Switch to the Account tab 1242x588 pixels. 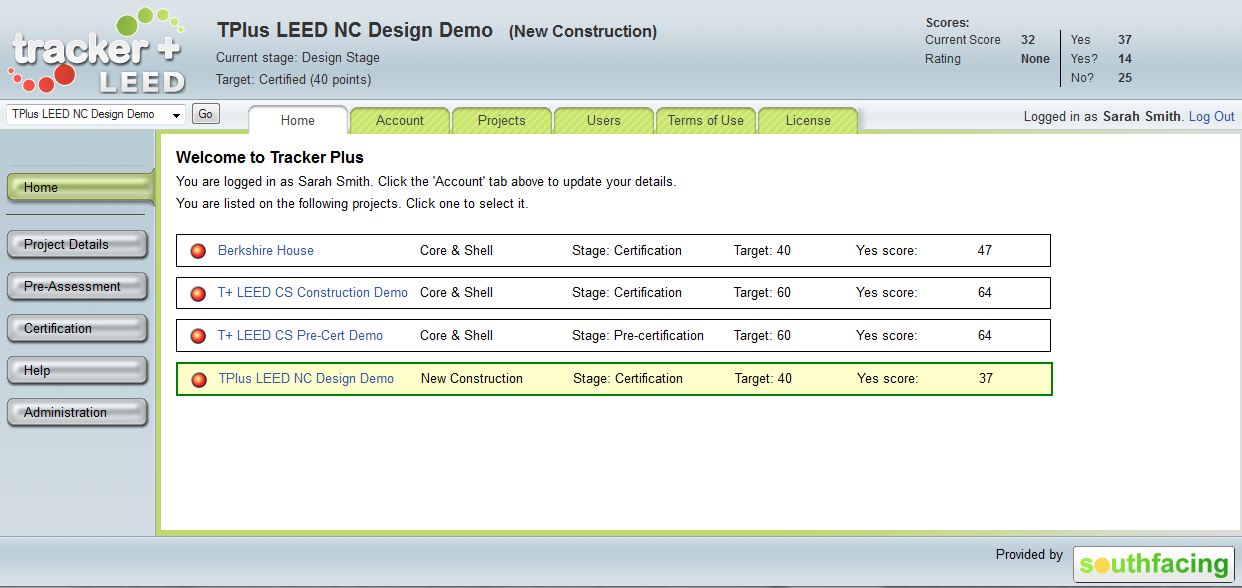(x=400, y=120)
